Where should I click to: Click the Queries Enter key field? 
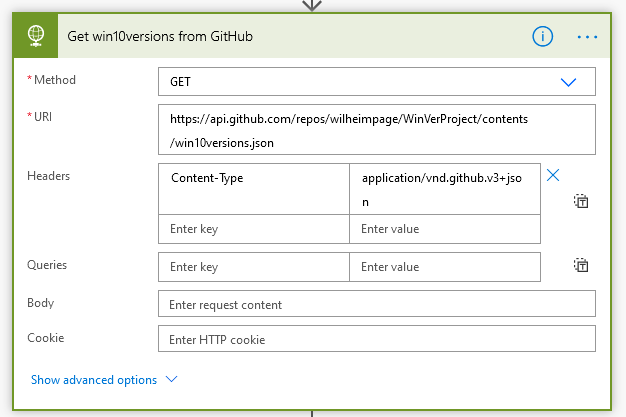point(254,267)
